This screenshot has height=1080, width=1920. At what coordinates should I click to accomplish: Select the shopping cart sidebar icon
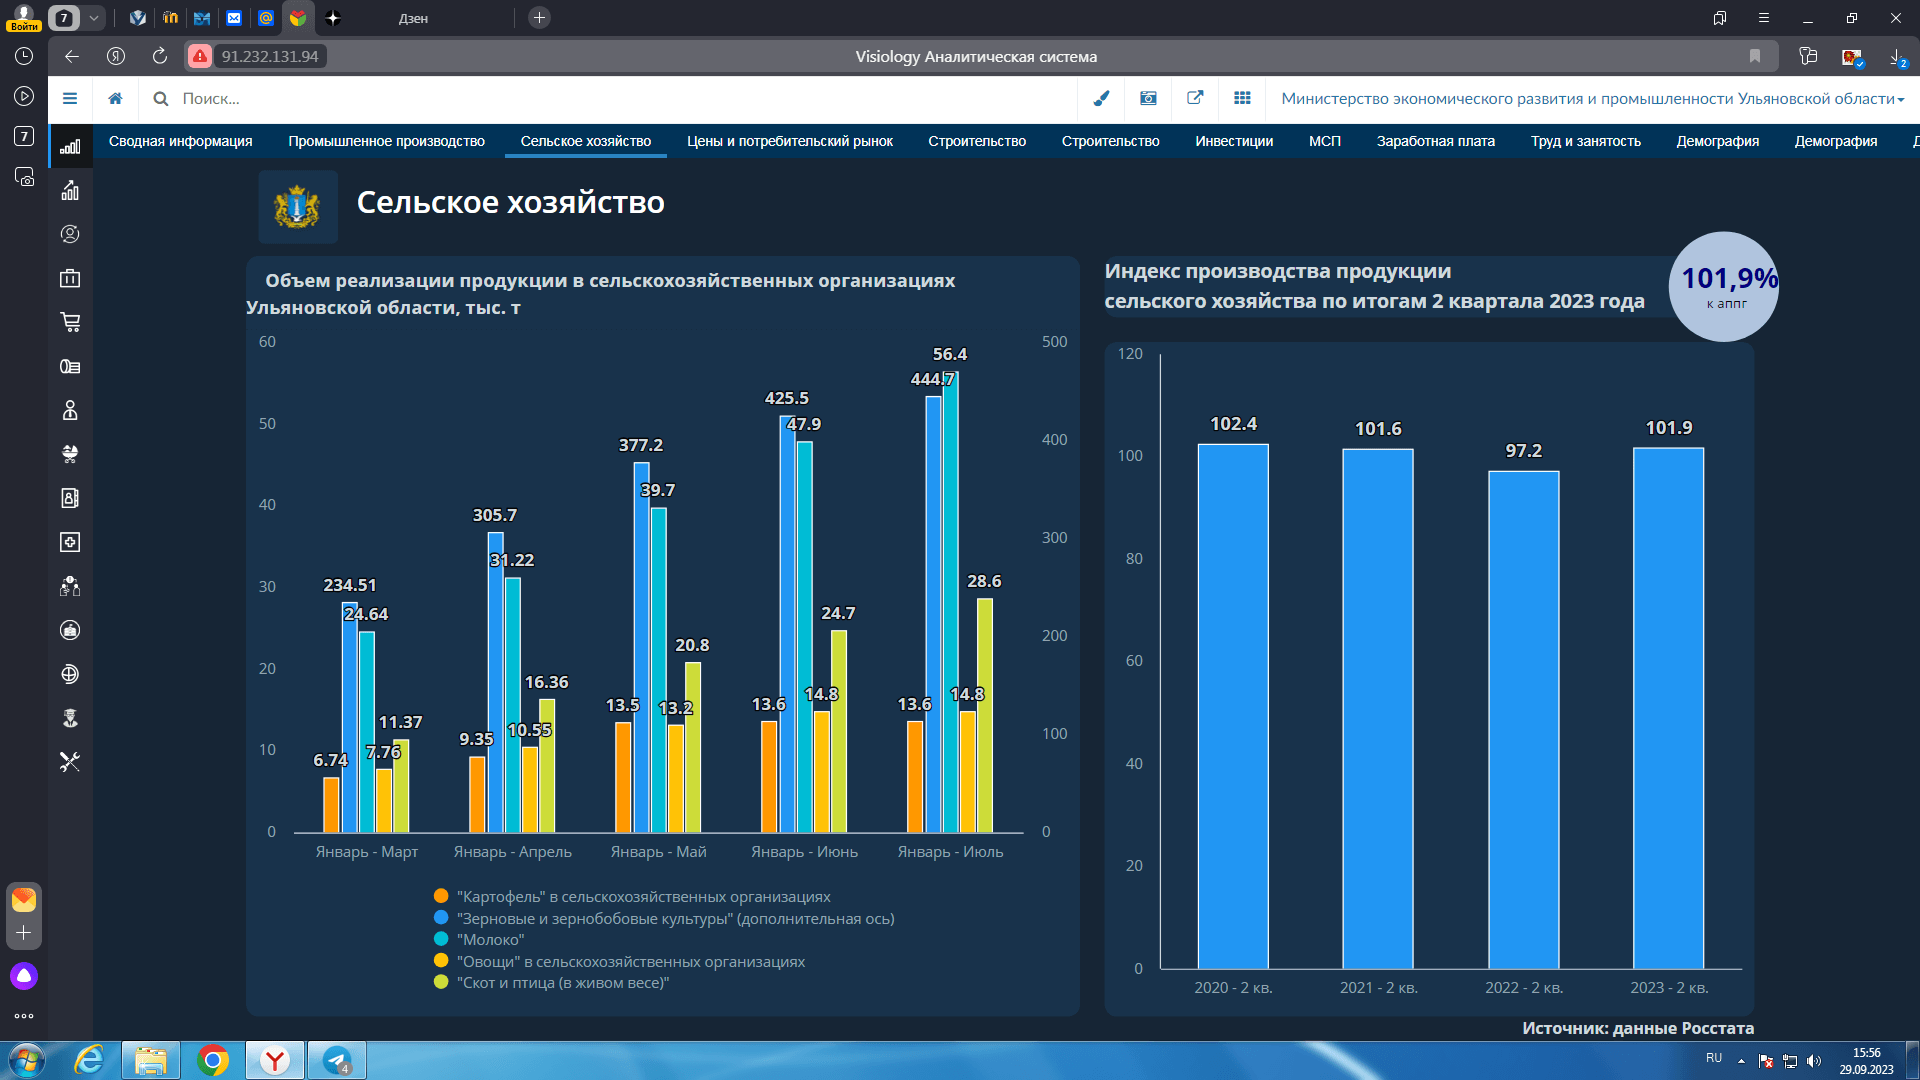(x=70, y=322)
